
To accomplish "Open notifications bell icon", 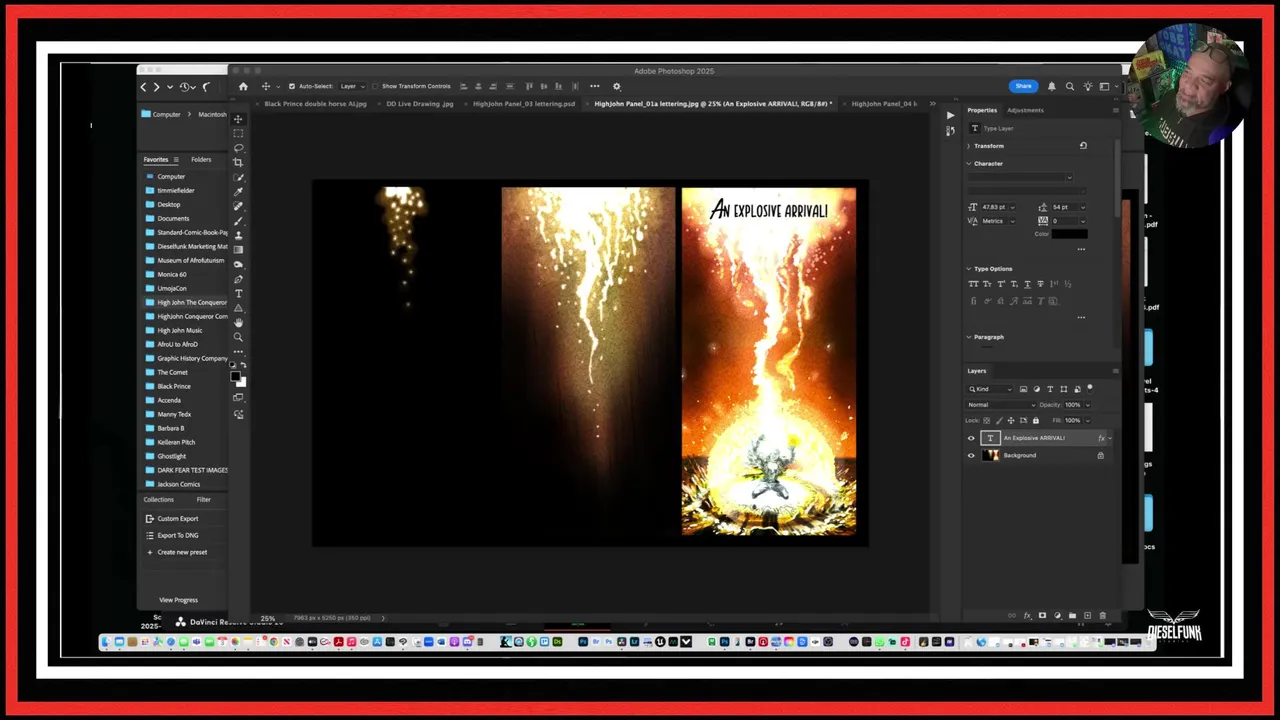I will coord(1051,86).
